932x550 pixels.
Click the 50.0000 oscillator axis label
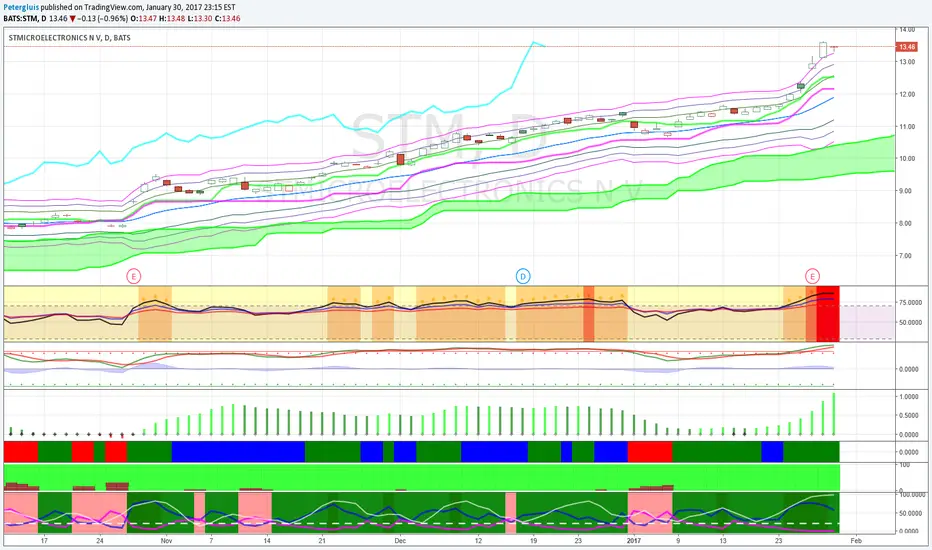[910, 322]
